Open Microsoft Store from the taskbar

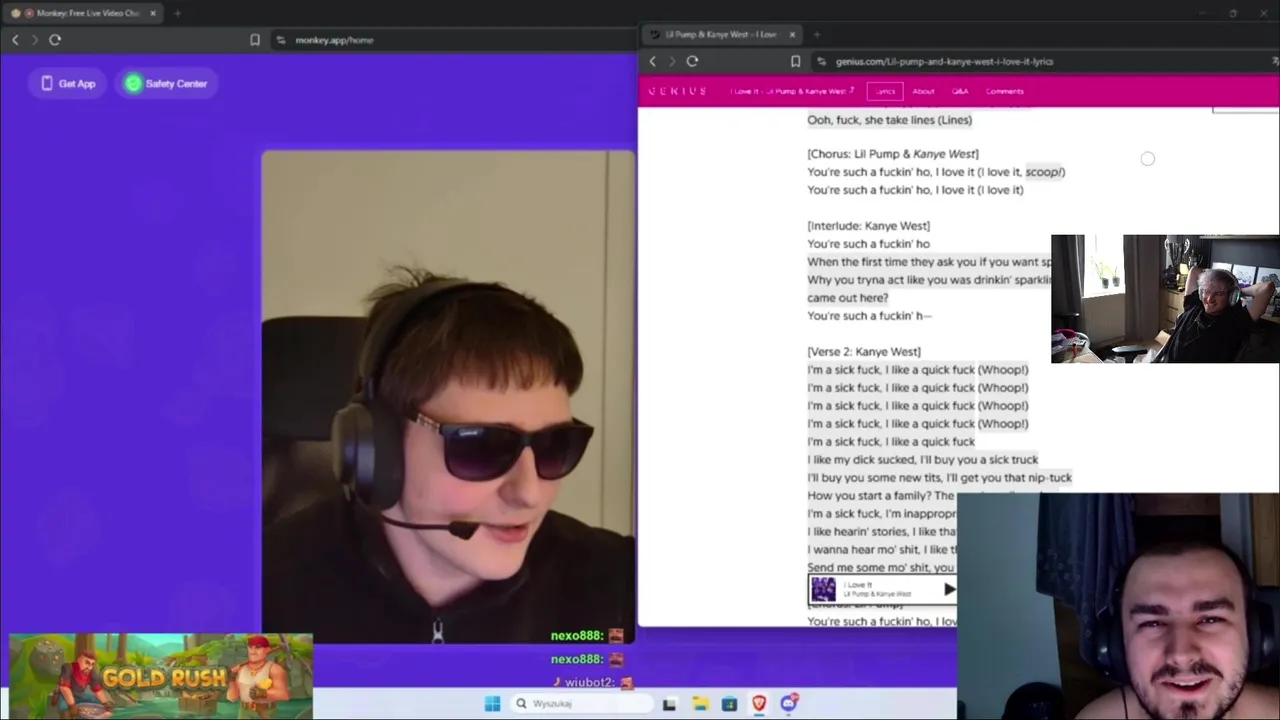click(729, 704)
